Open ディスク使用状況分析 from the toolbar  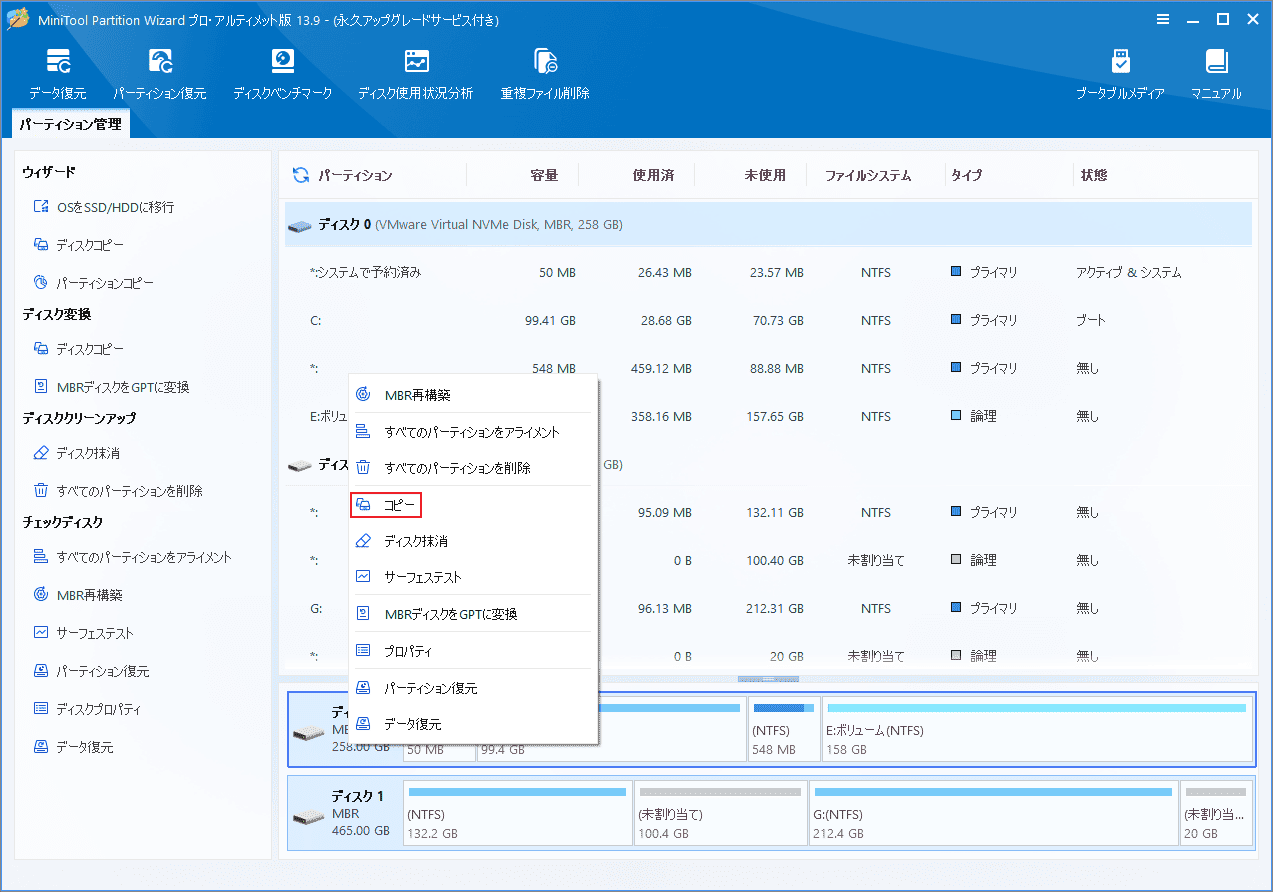(416, 73)
